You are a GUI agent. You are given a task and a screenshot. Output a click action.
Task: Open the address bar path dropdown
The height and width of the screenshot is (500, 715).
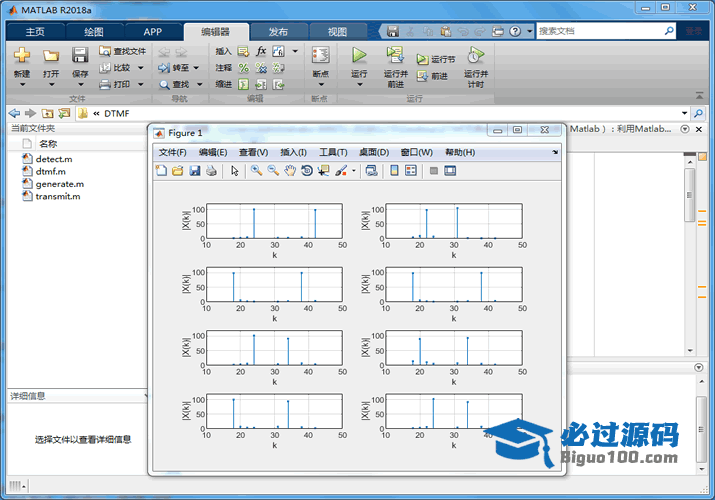click(x=684, y=113)
